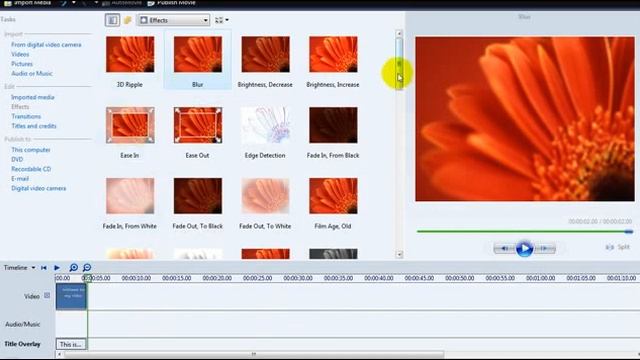Open the Timeline view dropdown

click(19, 268)
